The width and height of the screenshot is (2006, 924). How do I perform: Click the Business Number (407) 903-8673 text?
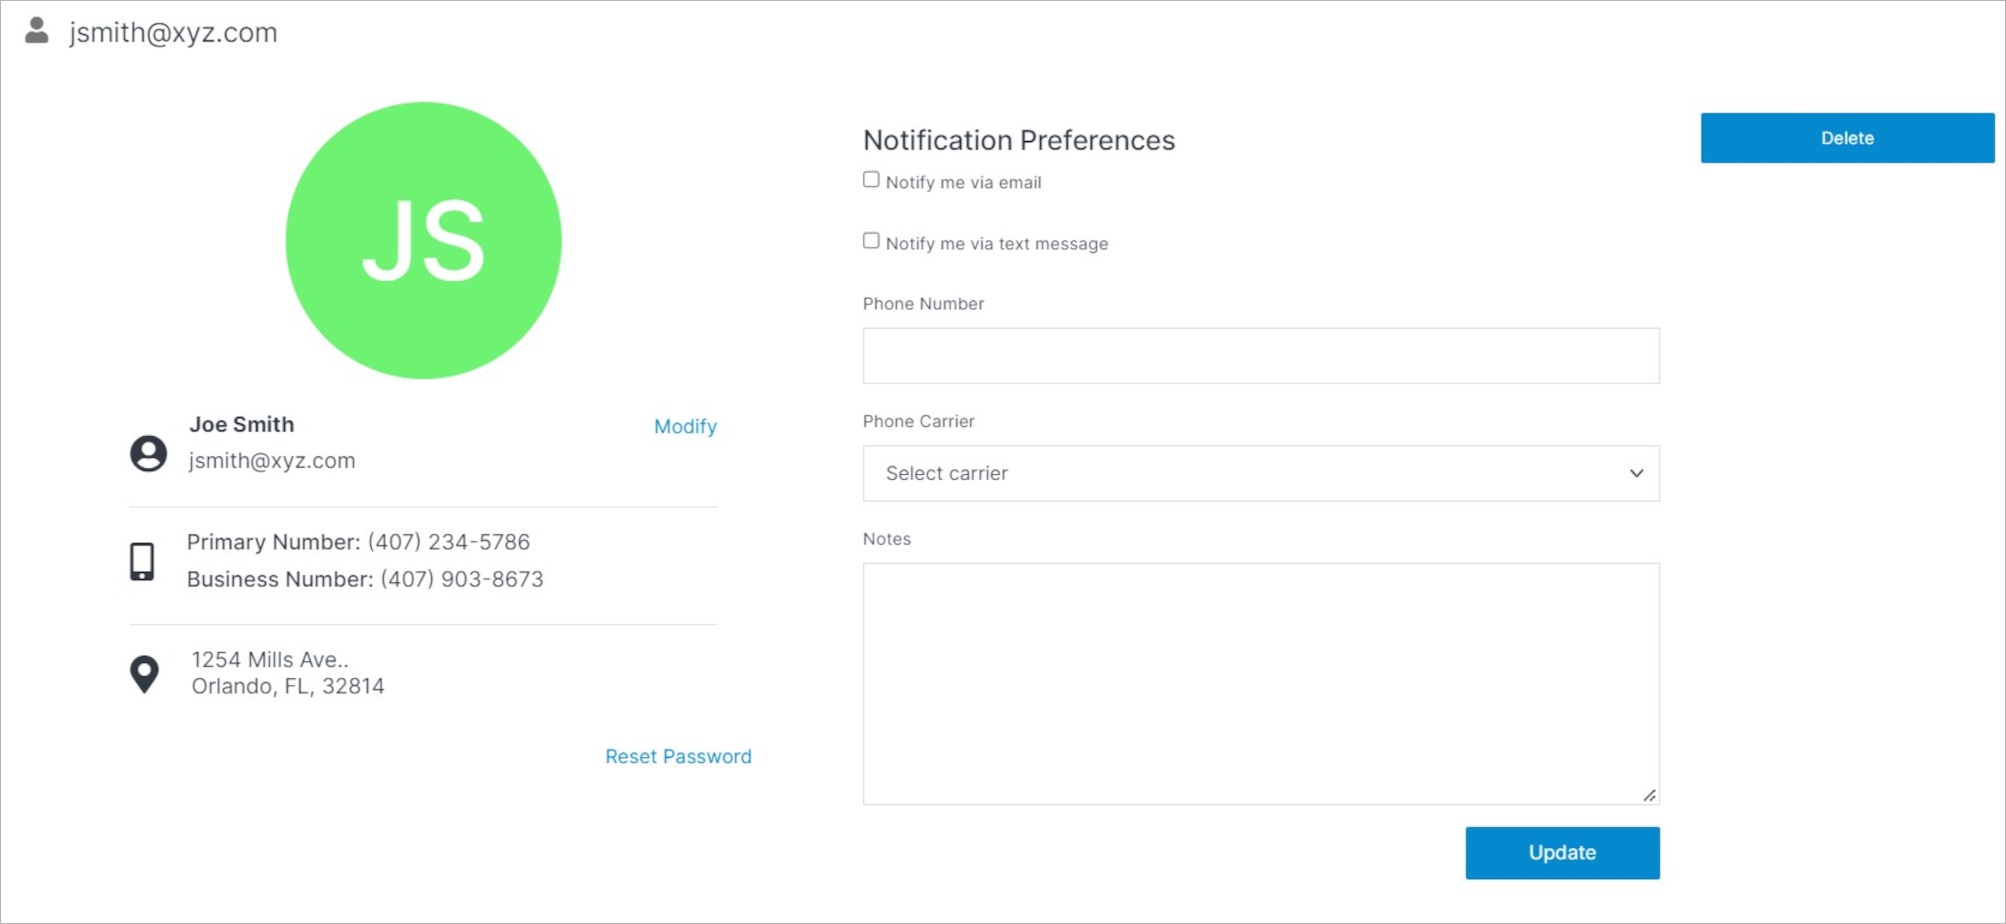[365, 579]
